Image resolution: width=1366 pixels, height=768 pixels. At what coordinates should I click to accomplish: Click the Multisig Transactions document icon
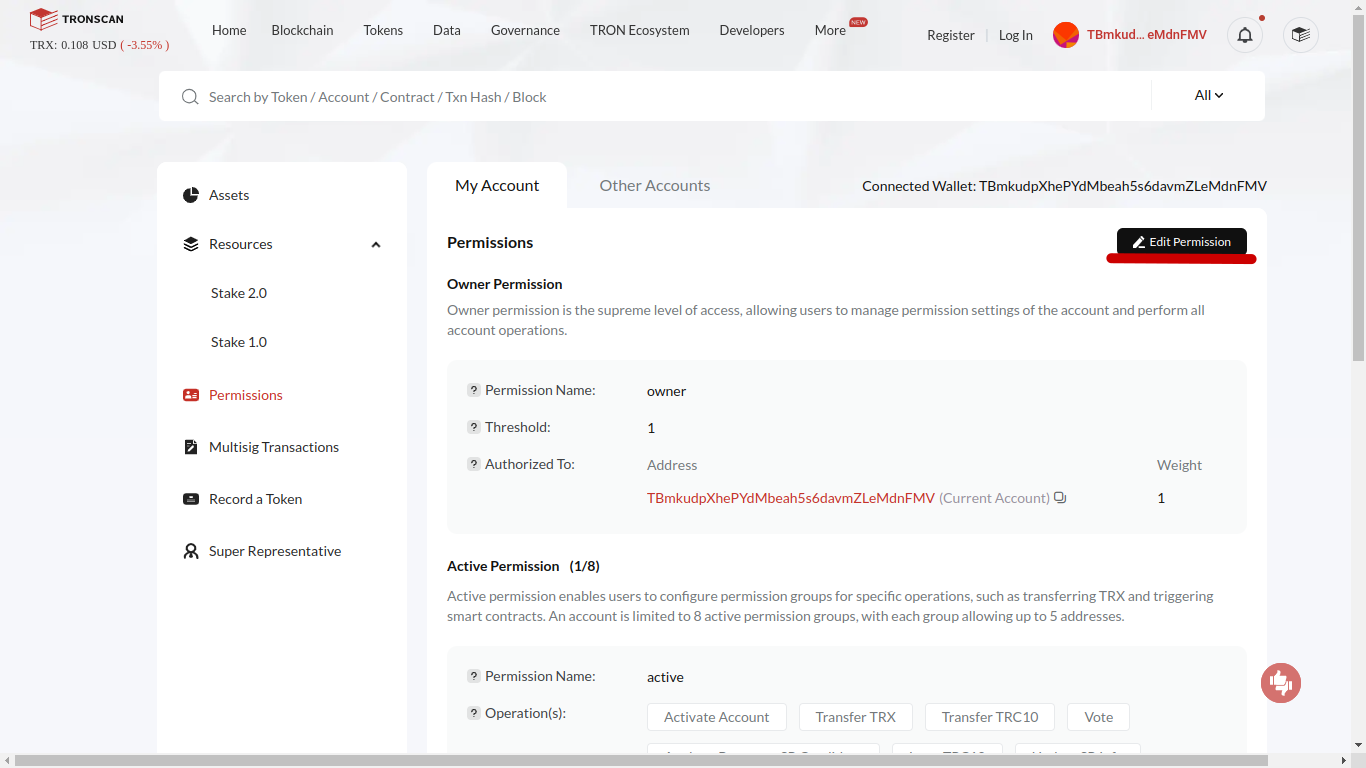pos(191,447)
